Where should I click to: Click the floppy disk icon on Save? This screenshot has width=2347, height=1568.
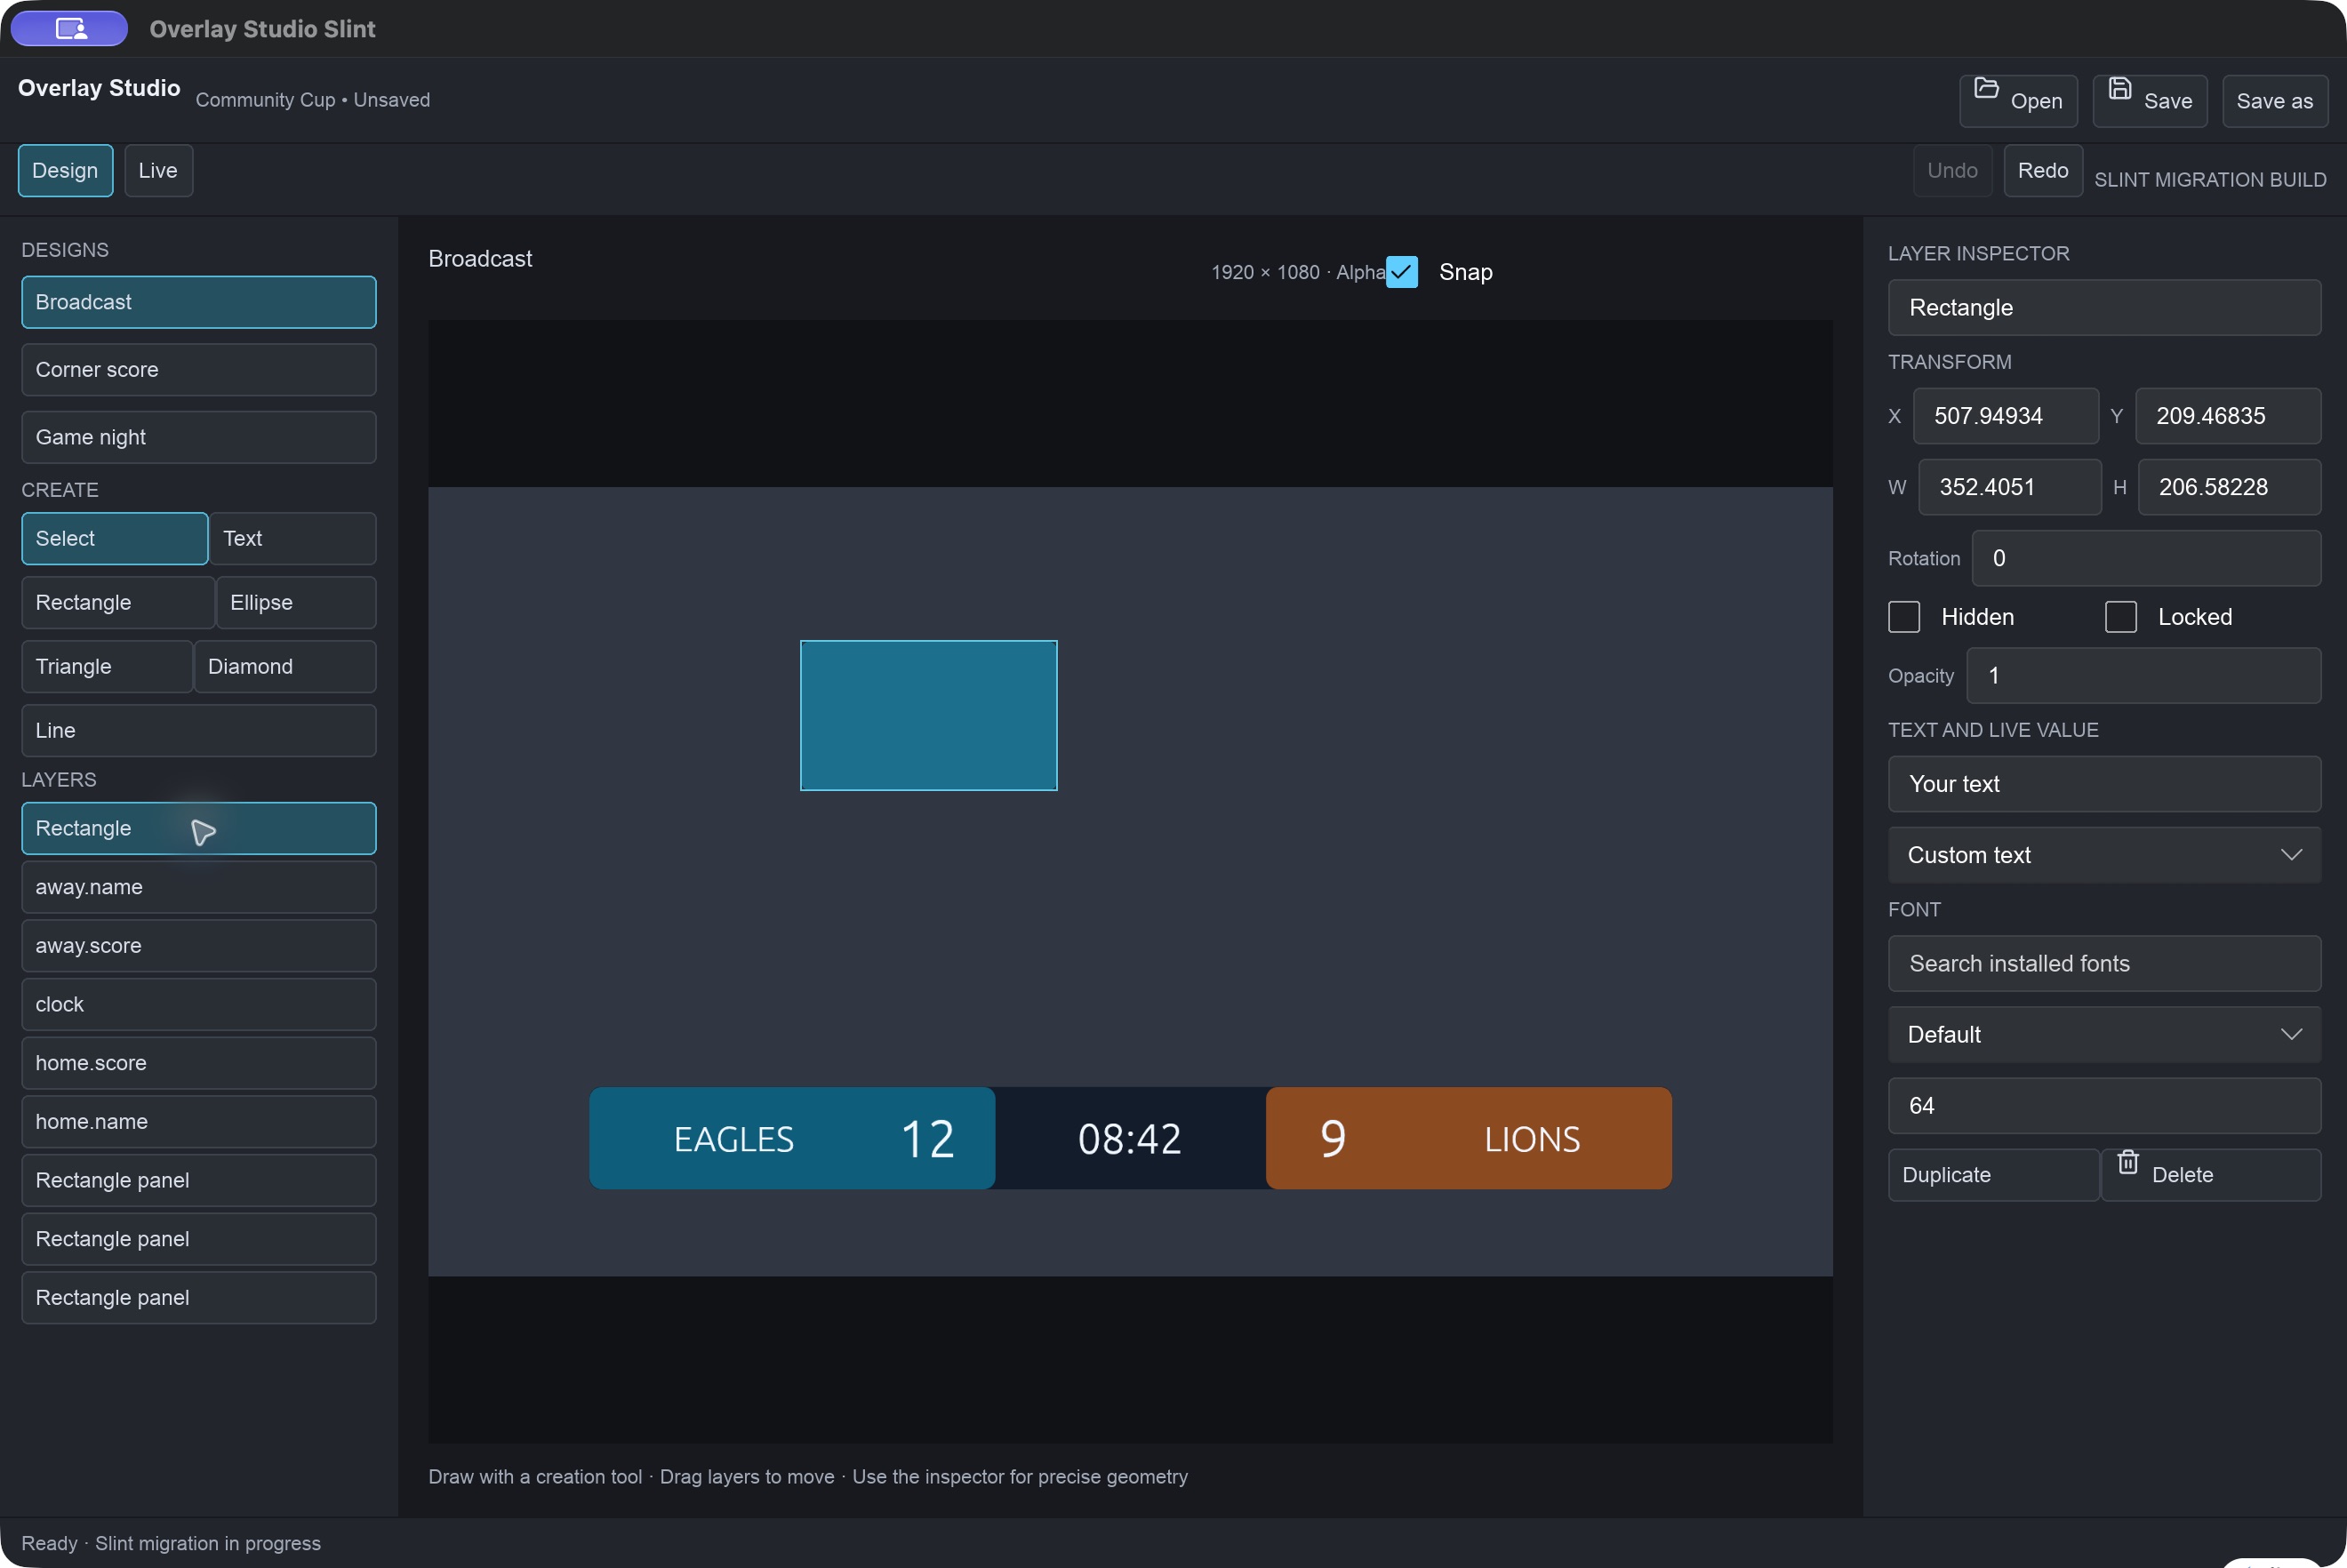pyautogui.click(x=2119, y=88)
